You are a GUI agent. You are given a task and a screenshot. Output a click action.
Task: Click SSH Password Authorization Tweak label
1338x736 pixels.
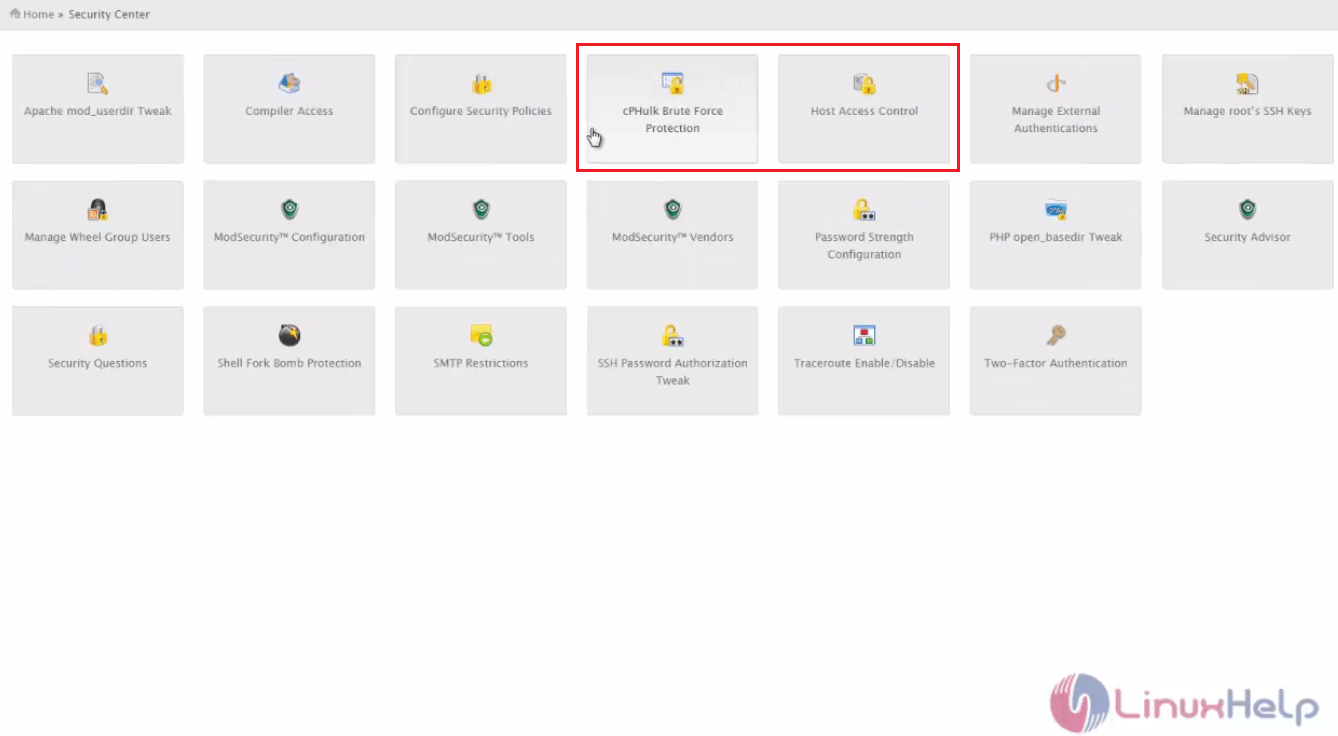[x=673, y=372]
